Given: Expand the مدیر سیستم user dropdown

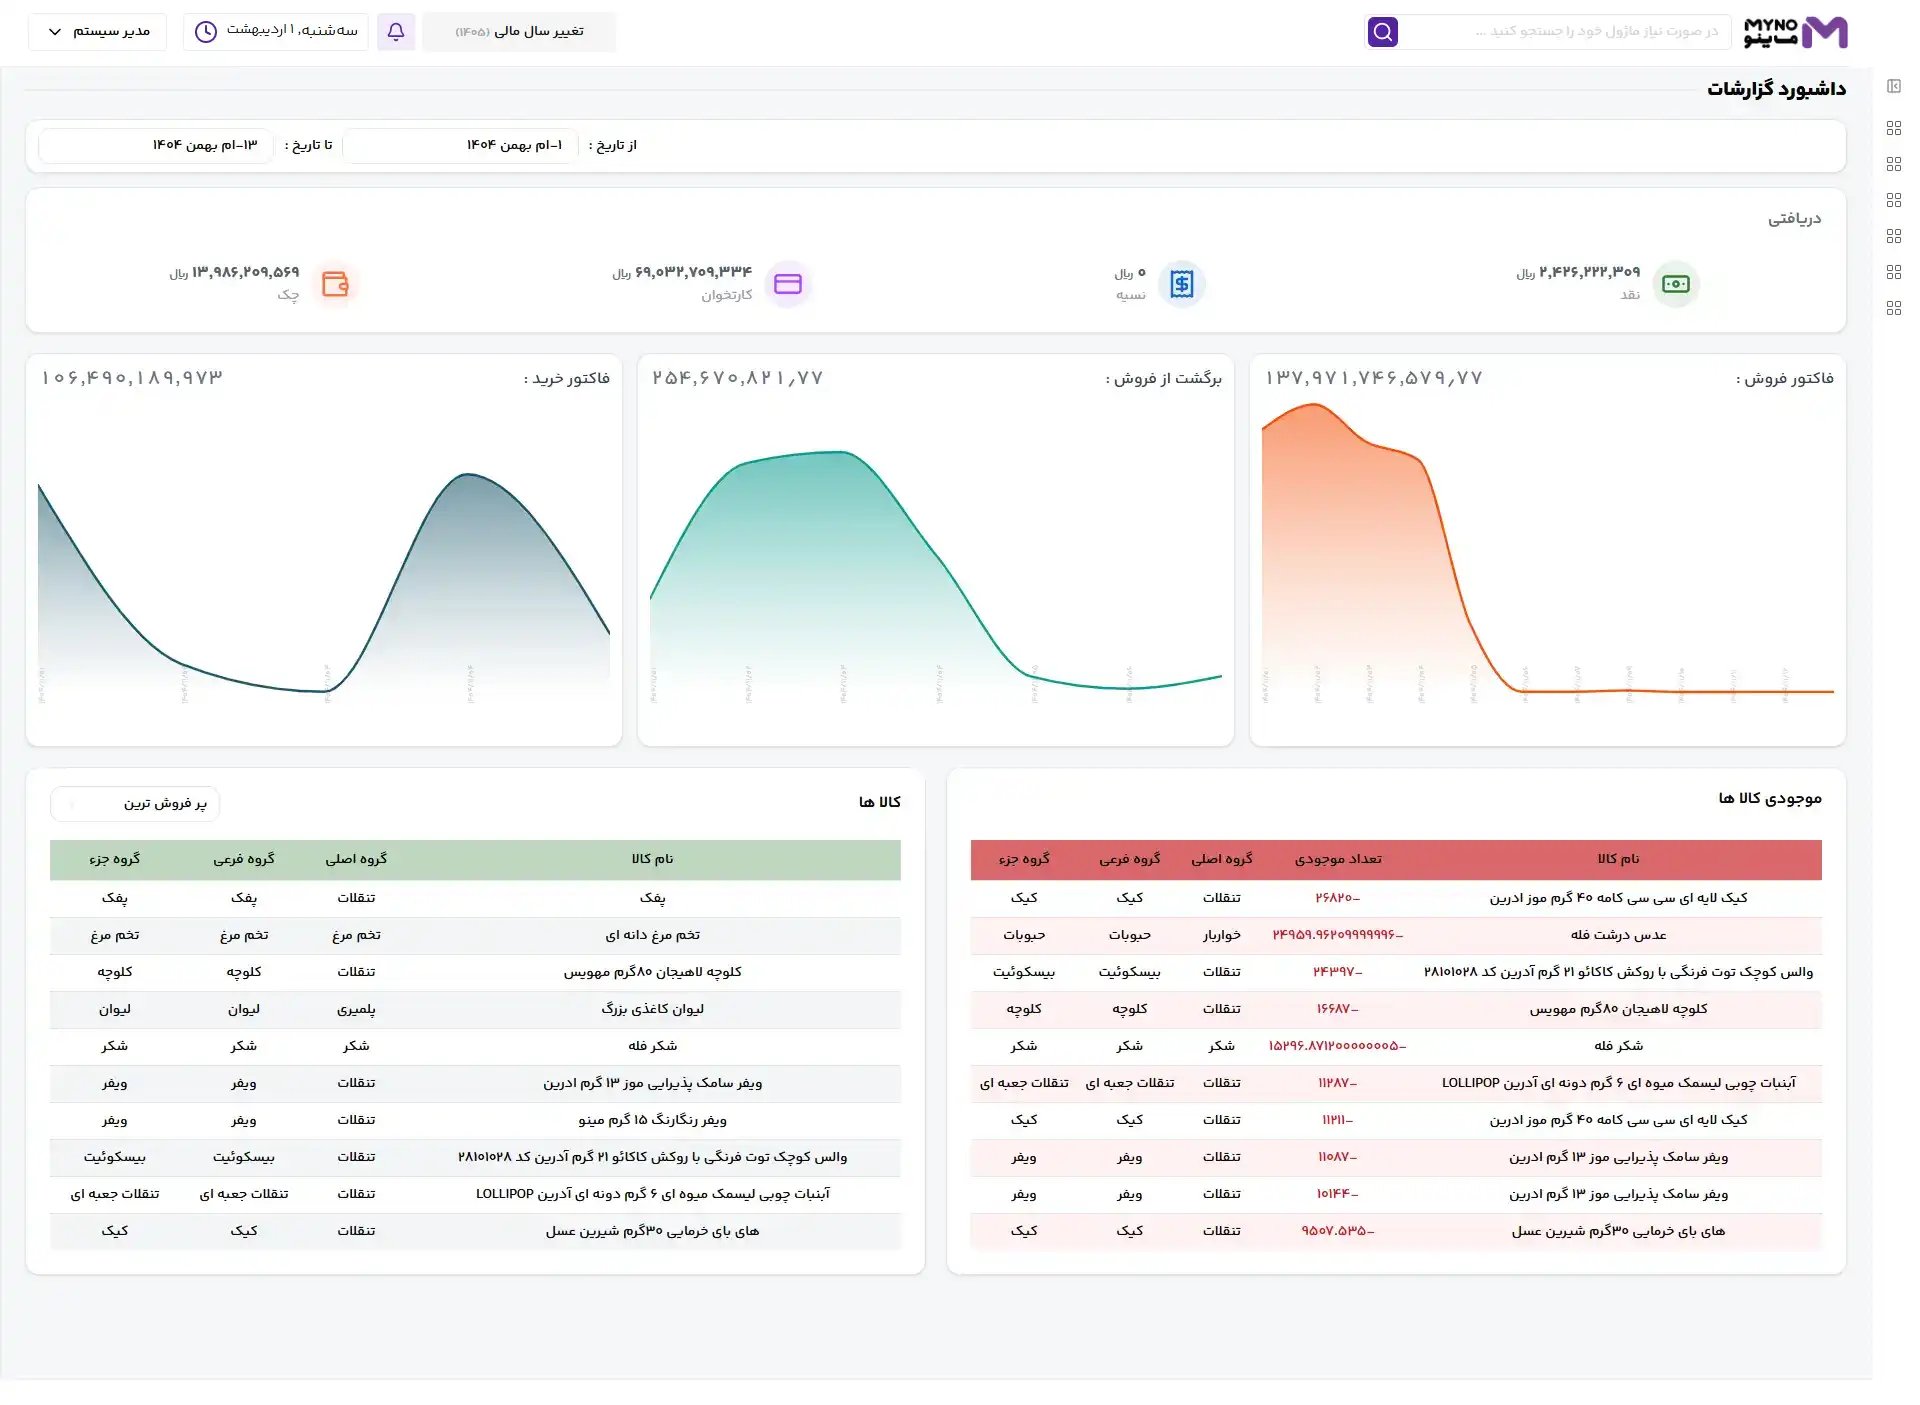Looking at the screenshot, I should coord(98,32).
